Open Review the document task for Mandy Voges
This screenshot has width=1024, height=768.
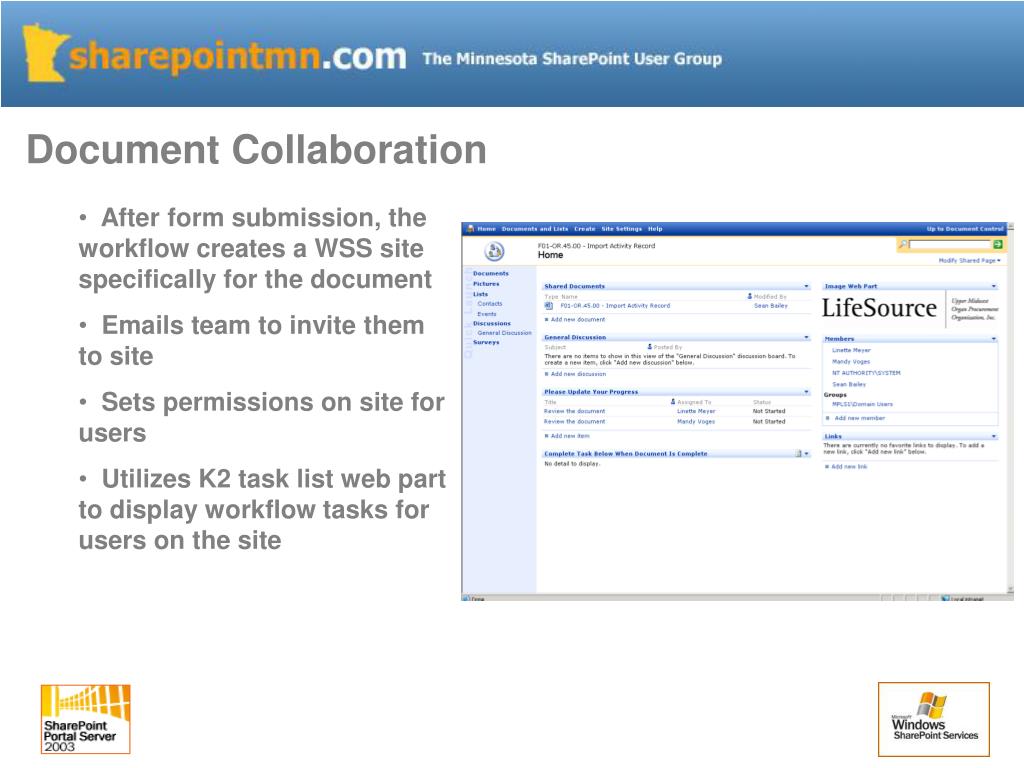pos(575,422)
